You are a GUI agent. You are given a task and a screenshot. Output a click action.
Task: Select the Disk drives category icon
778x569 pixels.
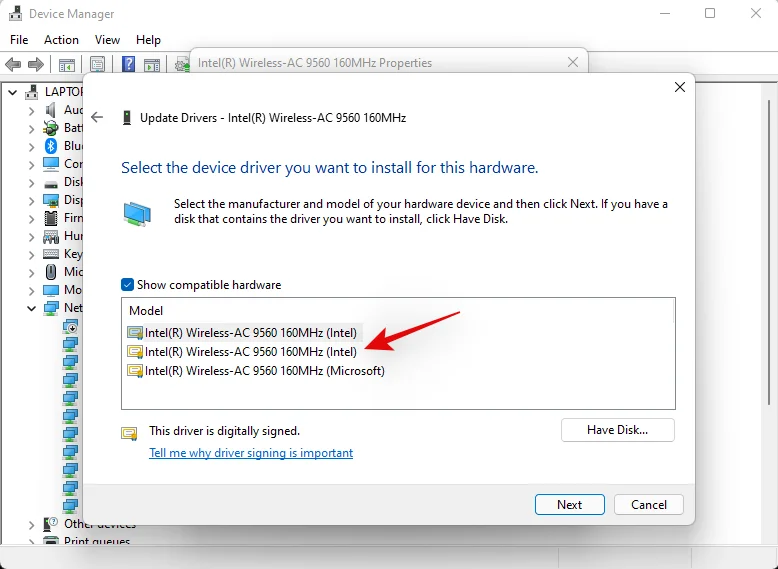click(51, 184)
